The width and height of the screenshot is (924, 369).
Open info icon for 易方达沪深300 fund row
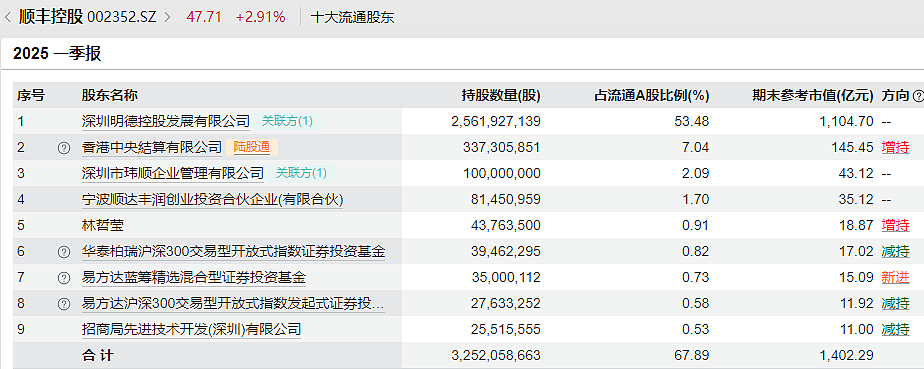64,304
